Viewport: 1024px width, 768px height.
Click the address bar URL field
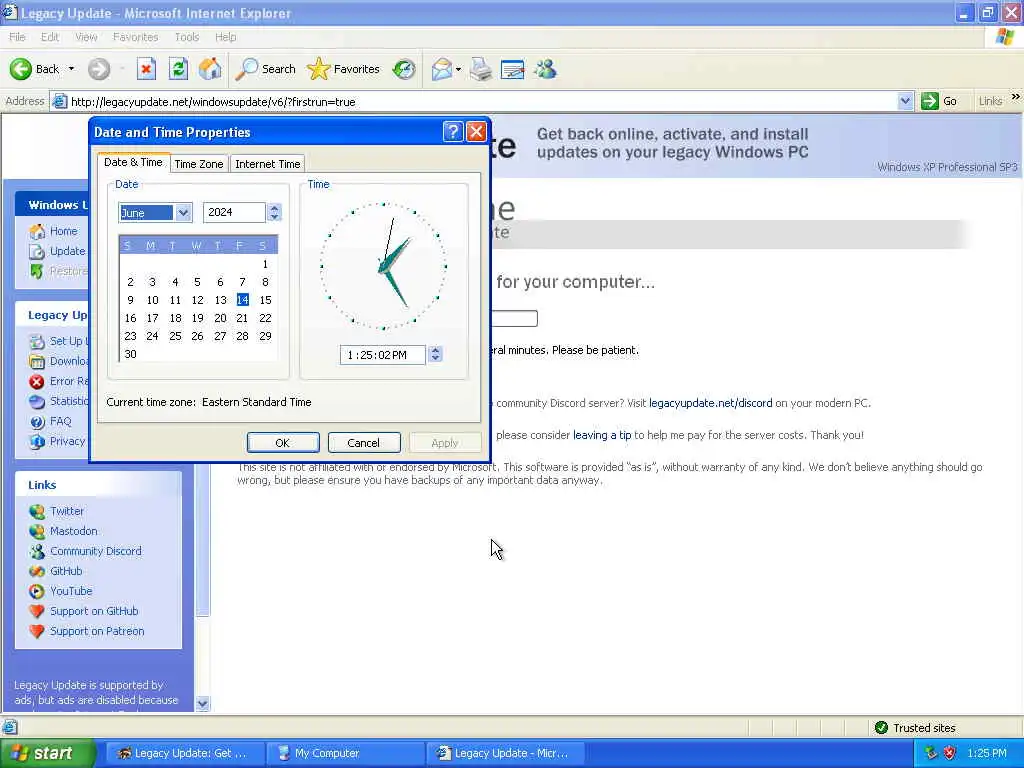click(x=483, y=101)
